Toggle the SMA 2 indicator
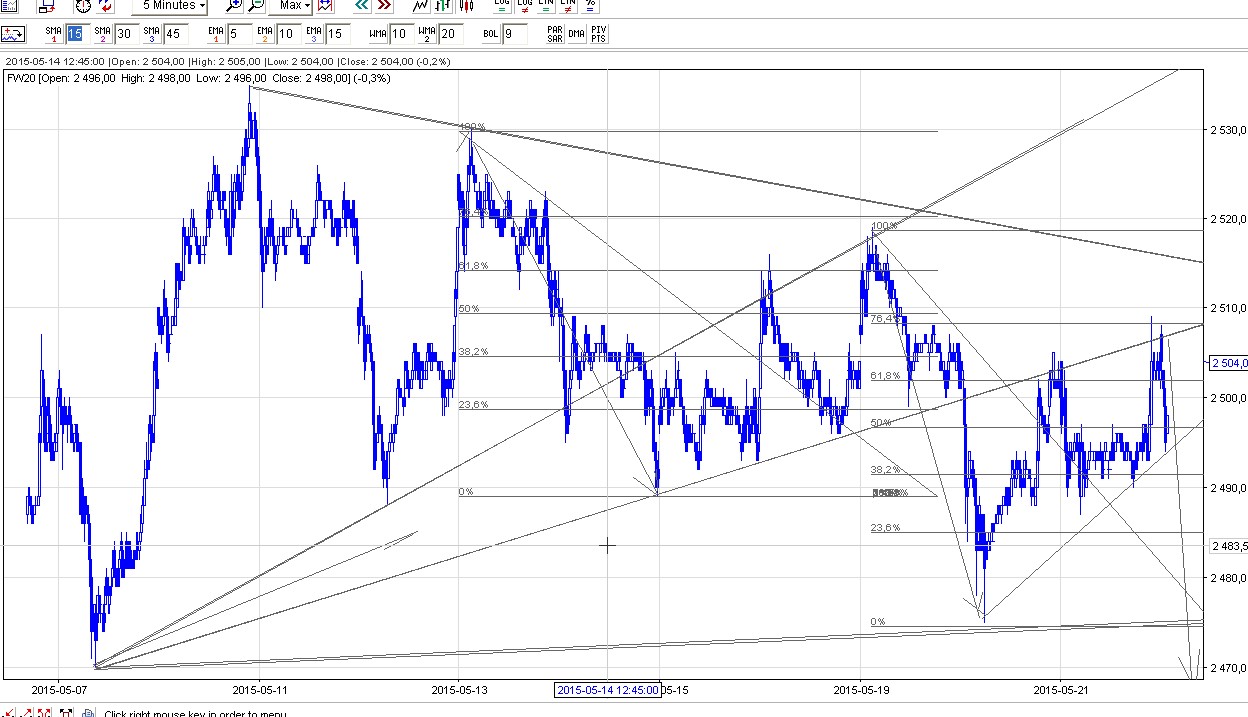The height and width of the screenshot is (717, 1248). coord(103,34)
